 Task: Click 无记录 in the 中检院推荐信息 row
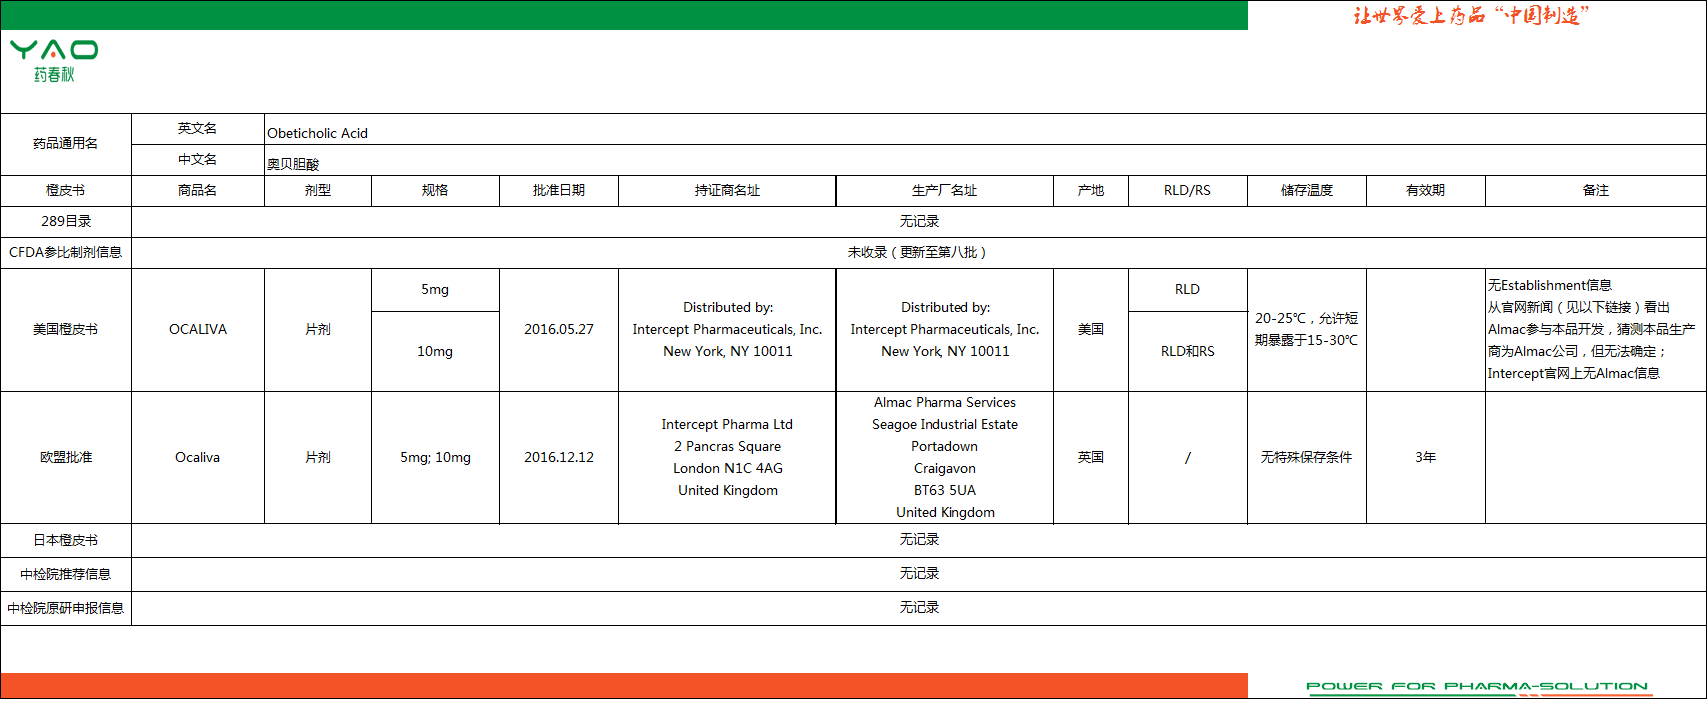tap(919, 574)
